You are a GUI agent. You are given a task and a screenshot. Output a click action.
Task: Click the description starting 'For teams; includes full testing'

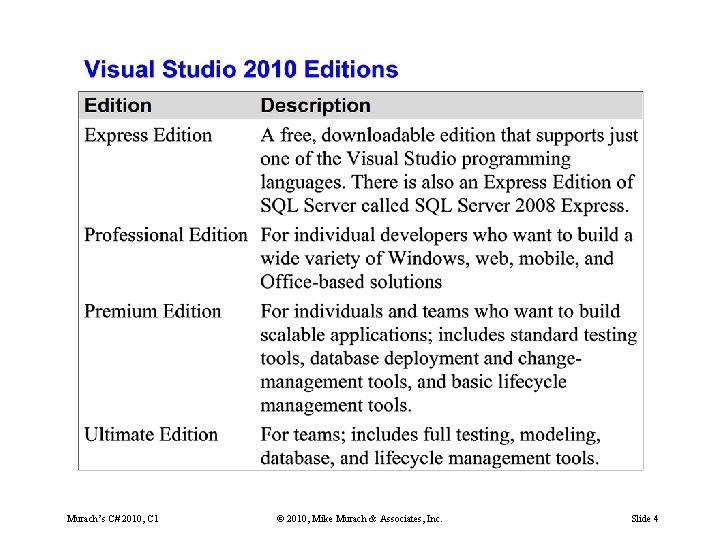430,446
